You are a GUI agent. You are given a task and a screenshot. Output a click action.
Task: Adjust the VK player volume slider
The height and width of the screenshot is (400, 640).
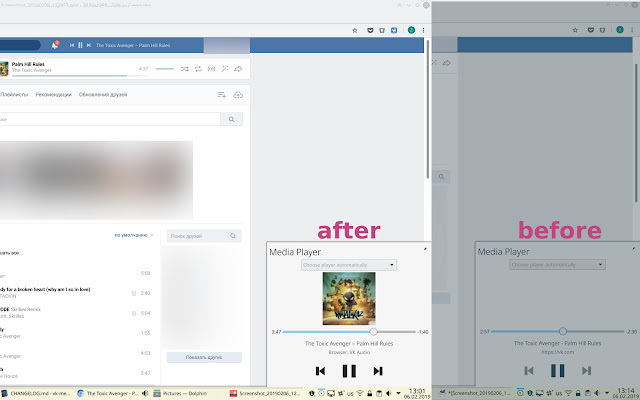point(165,69)
